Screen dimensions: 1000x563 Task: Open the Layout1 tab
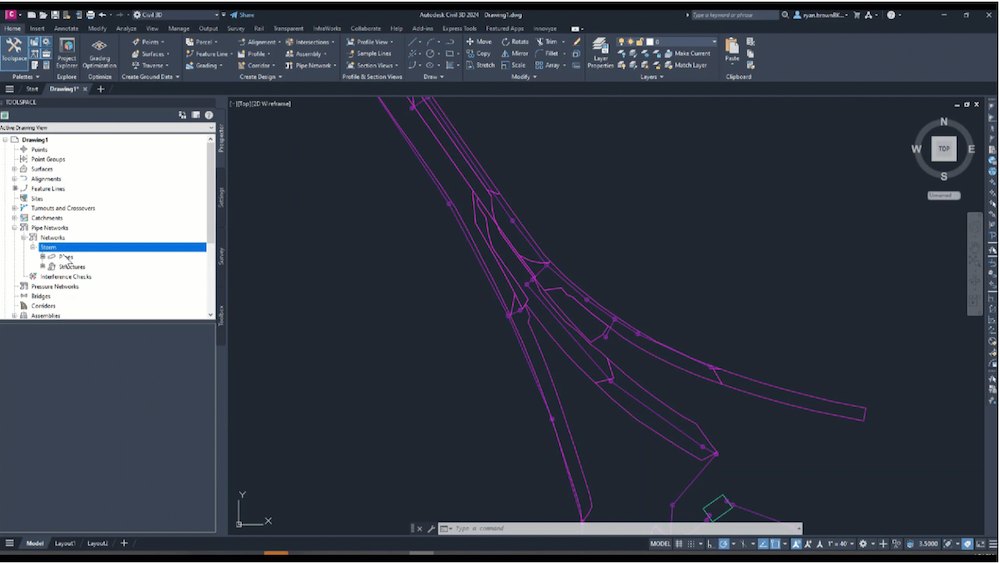click(x=65, y=543)
